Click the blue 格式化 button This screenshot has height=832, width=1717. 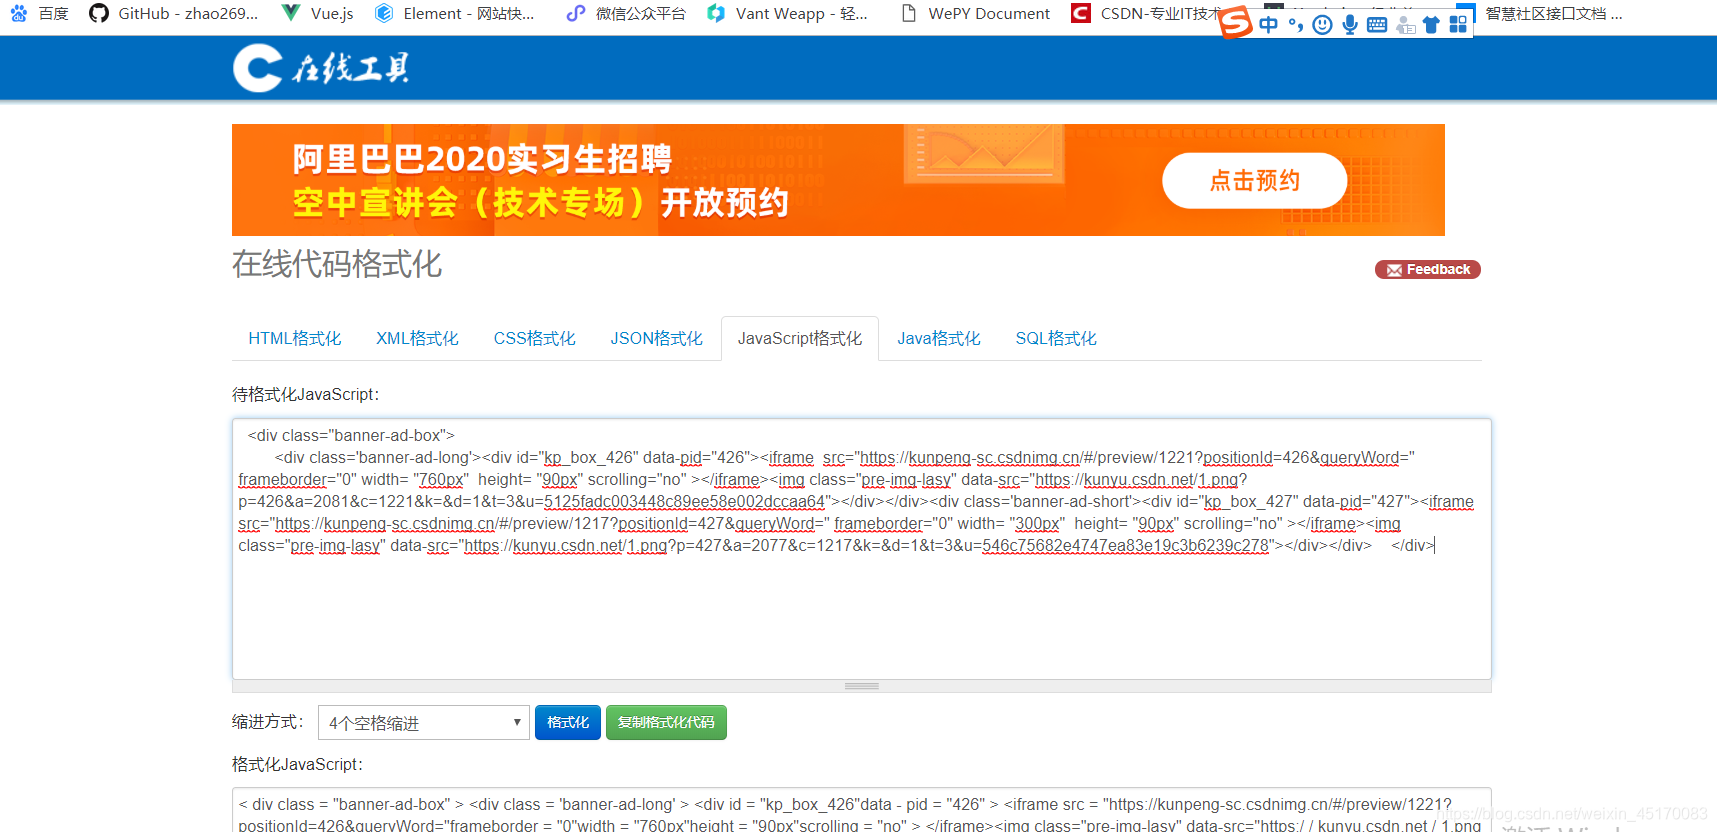567,722
